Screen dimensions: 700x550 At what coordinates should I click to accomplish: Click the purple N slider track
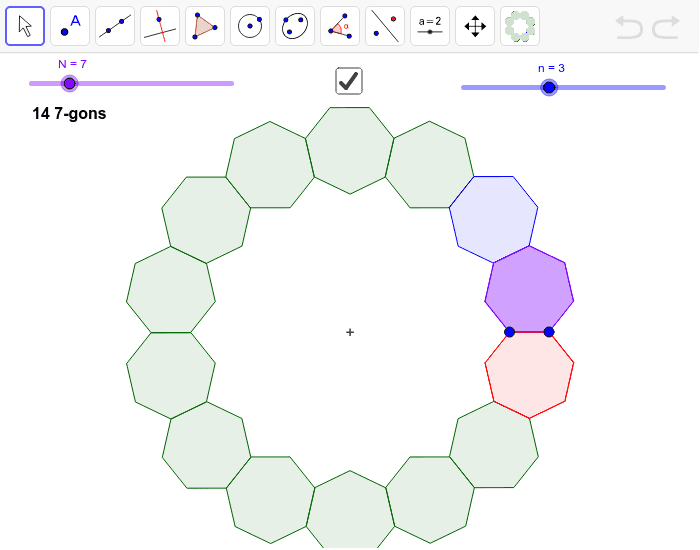(x=131, y=83)
